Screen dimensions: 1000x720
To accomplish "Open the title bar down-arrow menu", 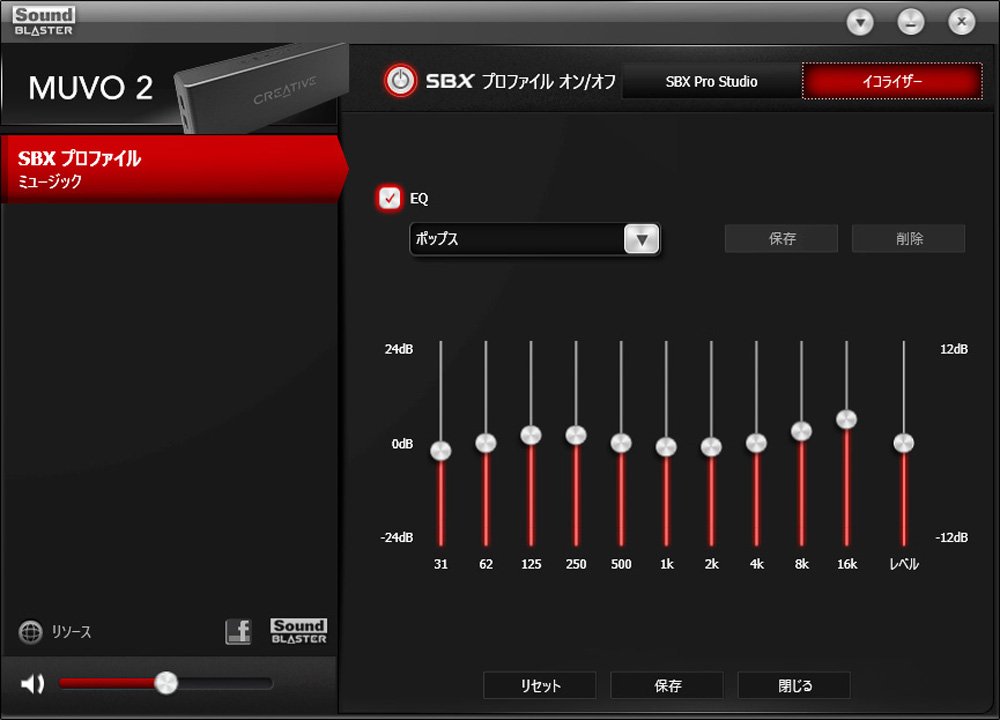I will click(x=860, y=22).
